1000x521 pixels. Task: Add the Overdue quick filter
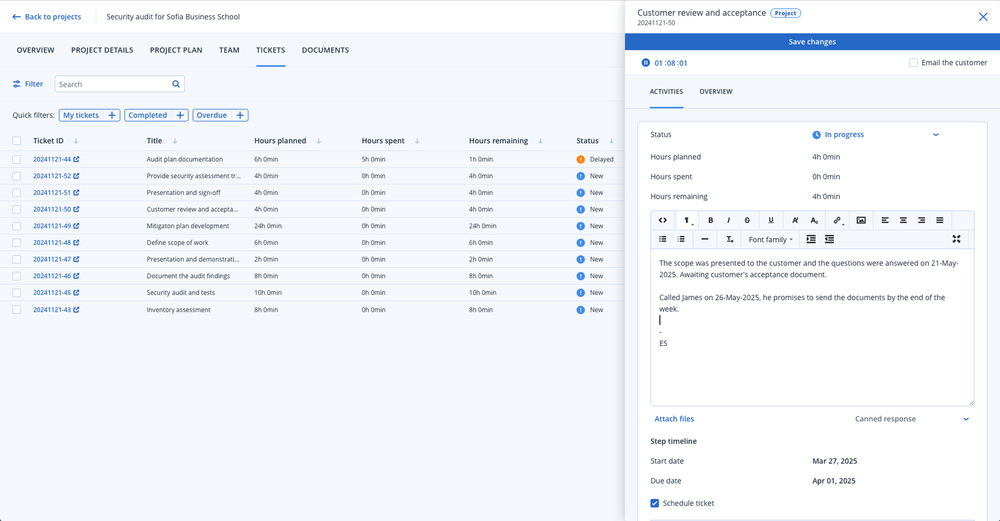pyautogui.click(x=220, y=115)
